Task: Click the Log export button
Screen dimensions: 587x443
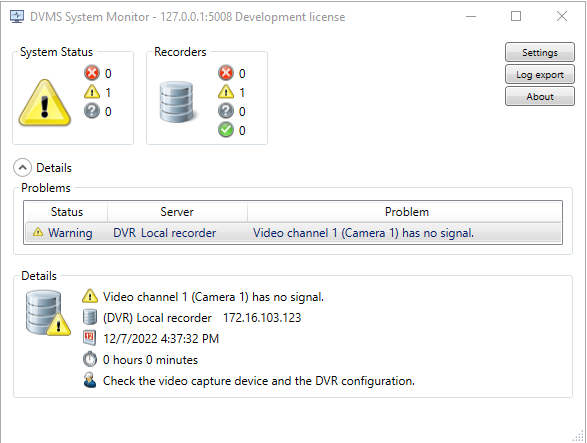Action: [539, 75]
